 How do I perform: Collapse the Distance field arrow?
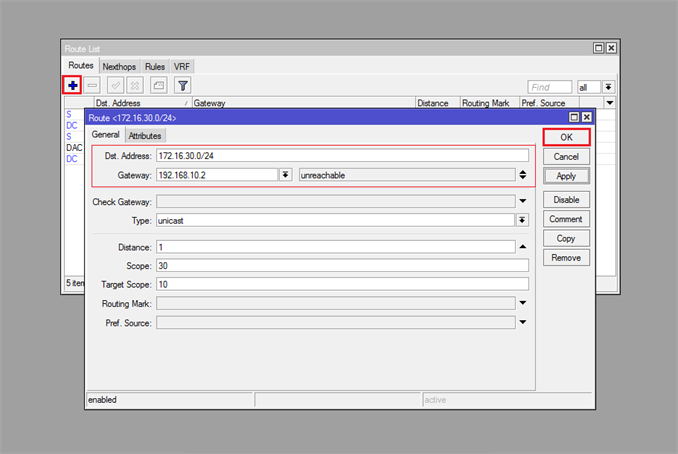523,247
